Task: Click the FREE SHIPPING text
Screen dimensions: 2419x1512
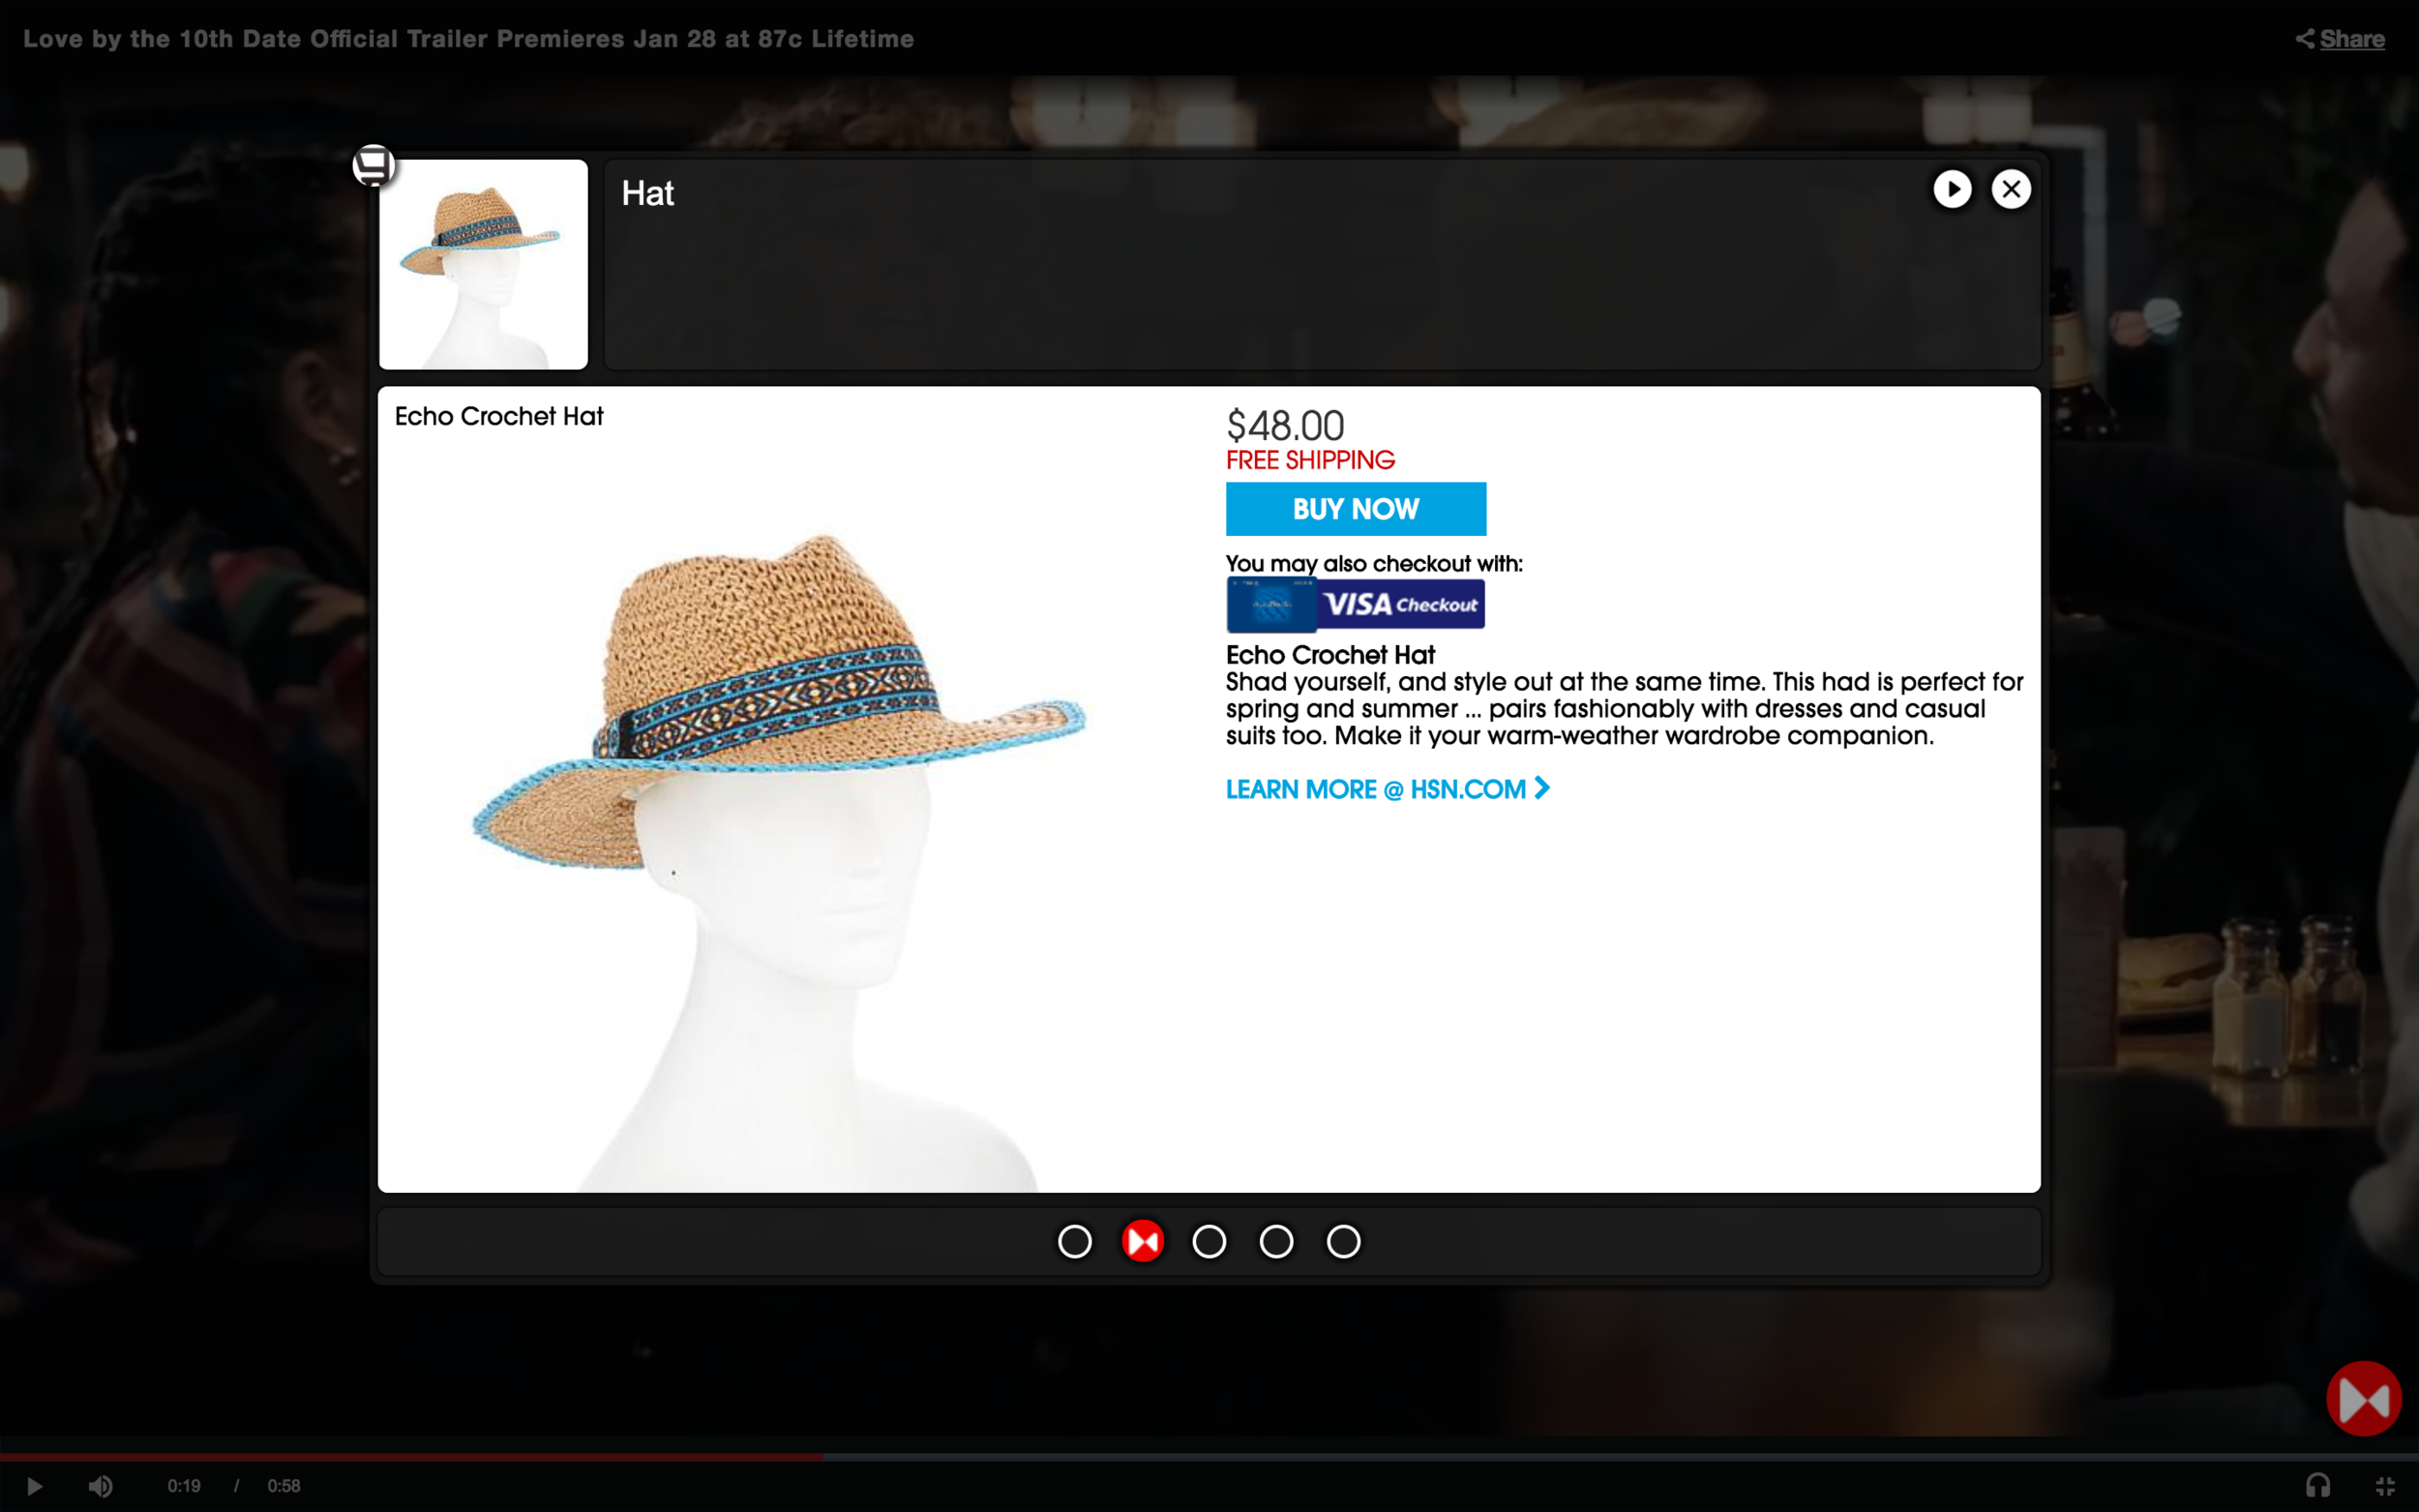Action: coord(1310,460)
